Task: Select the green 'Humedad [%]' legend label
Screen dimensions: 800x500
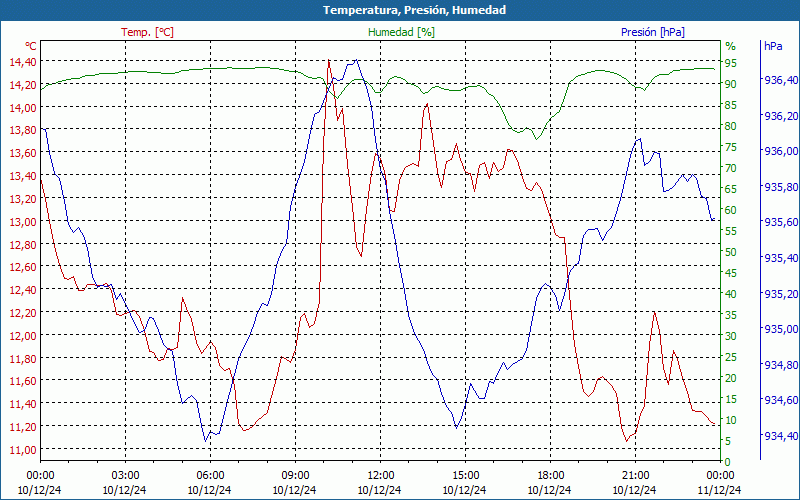Action: pos(402,32)
